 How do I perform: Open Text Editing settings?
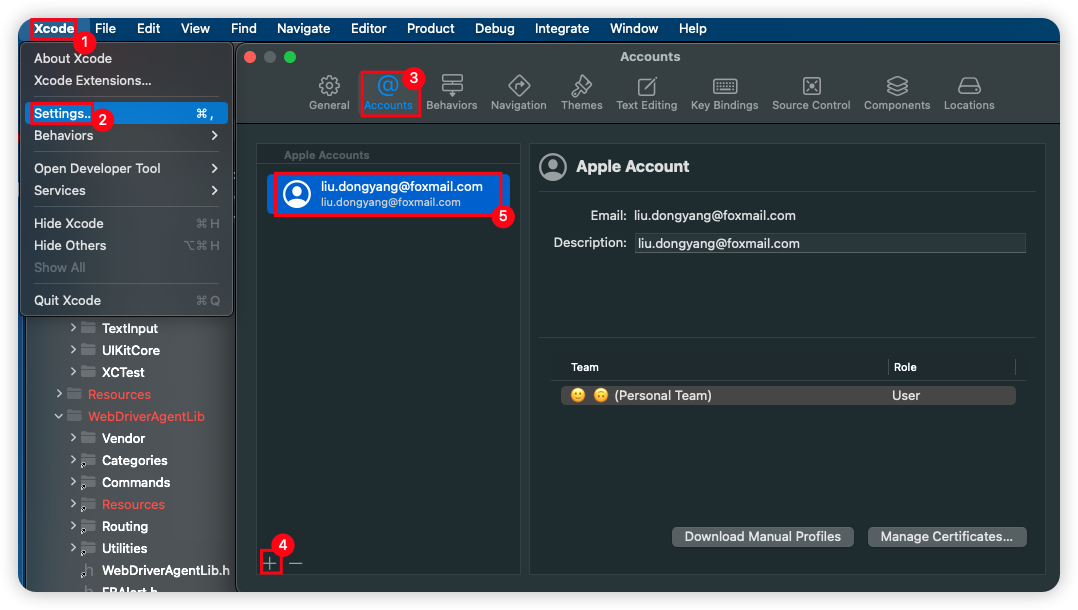pos(646,93)
